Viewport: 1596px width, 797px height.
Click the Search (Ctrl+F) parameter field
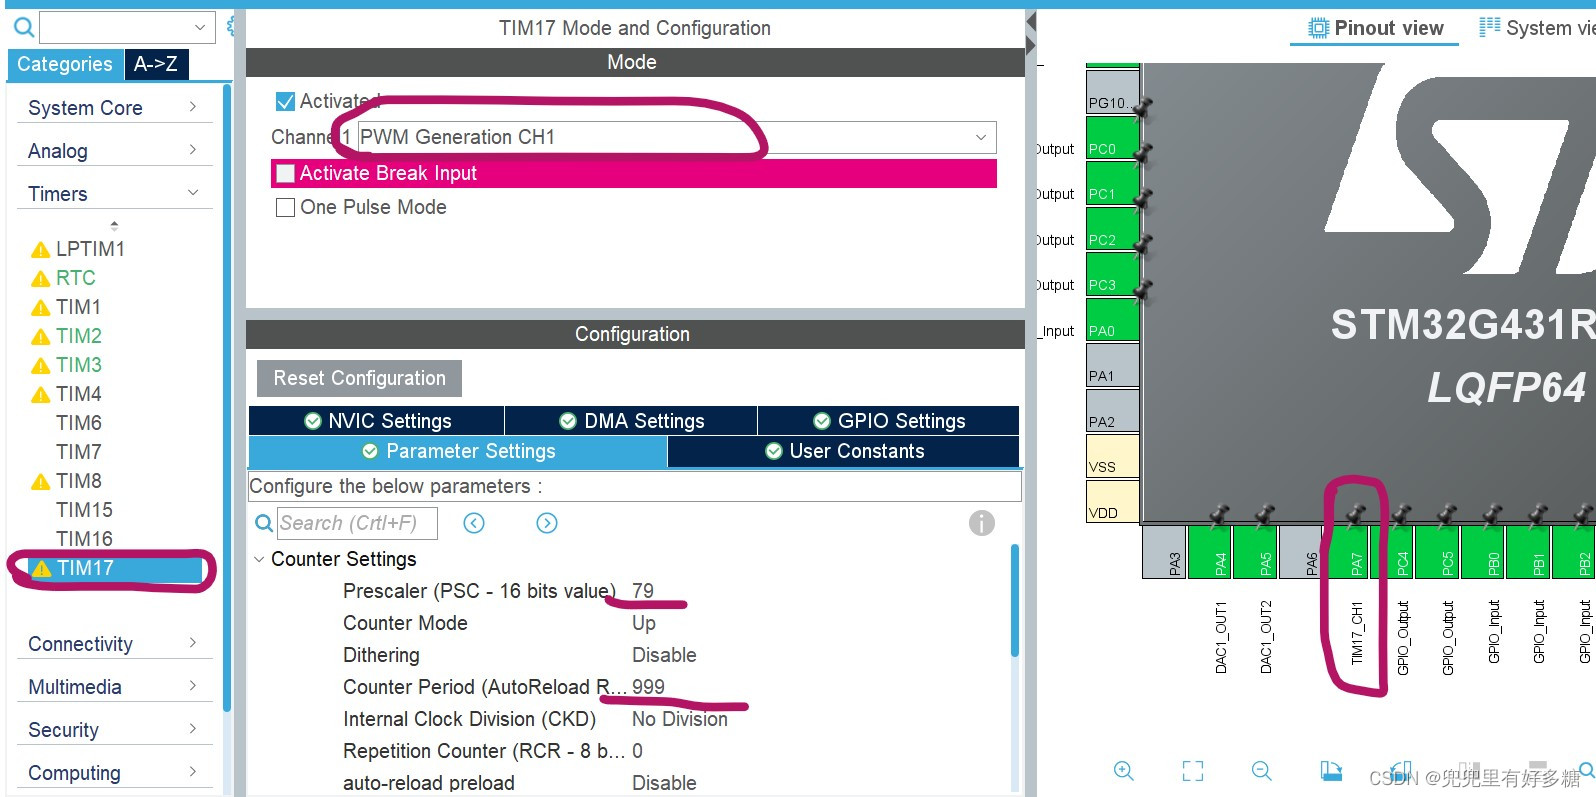(357, 523)
